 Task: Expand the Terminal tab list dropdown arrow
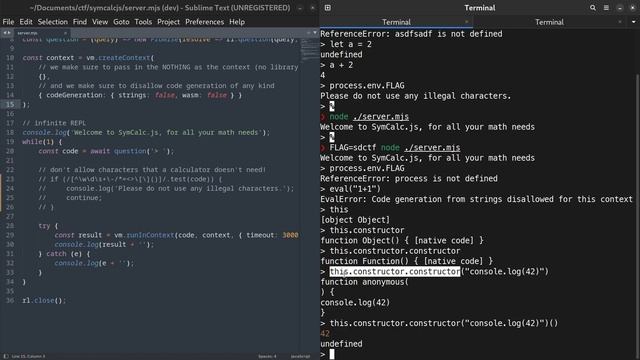pos(633,22)
